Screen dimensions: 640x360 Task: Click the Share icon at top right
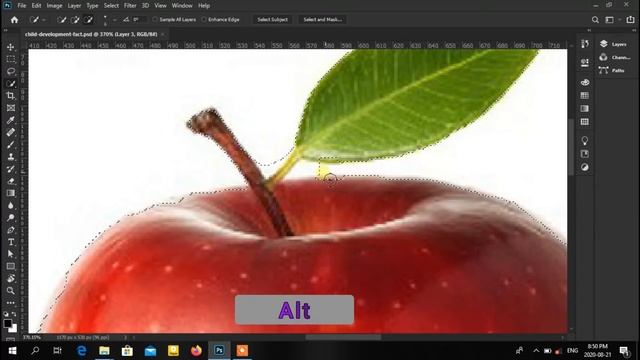click(631, 20)
